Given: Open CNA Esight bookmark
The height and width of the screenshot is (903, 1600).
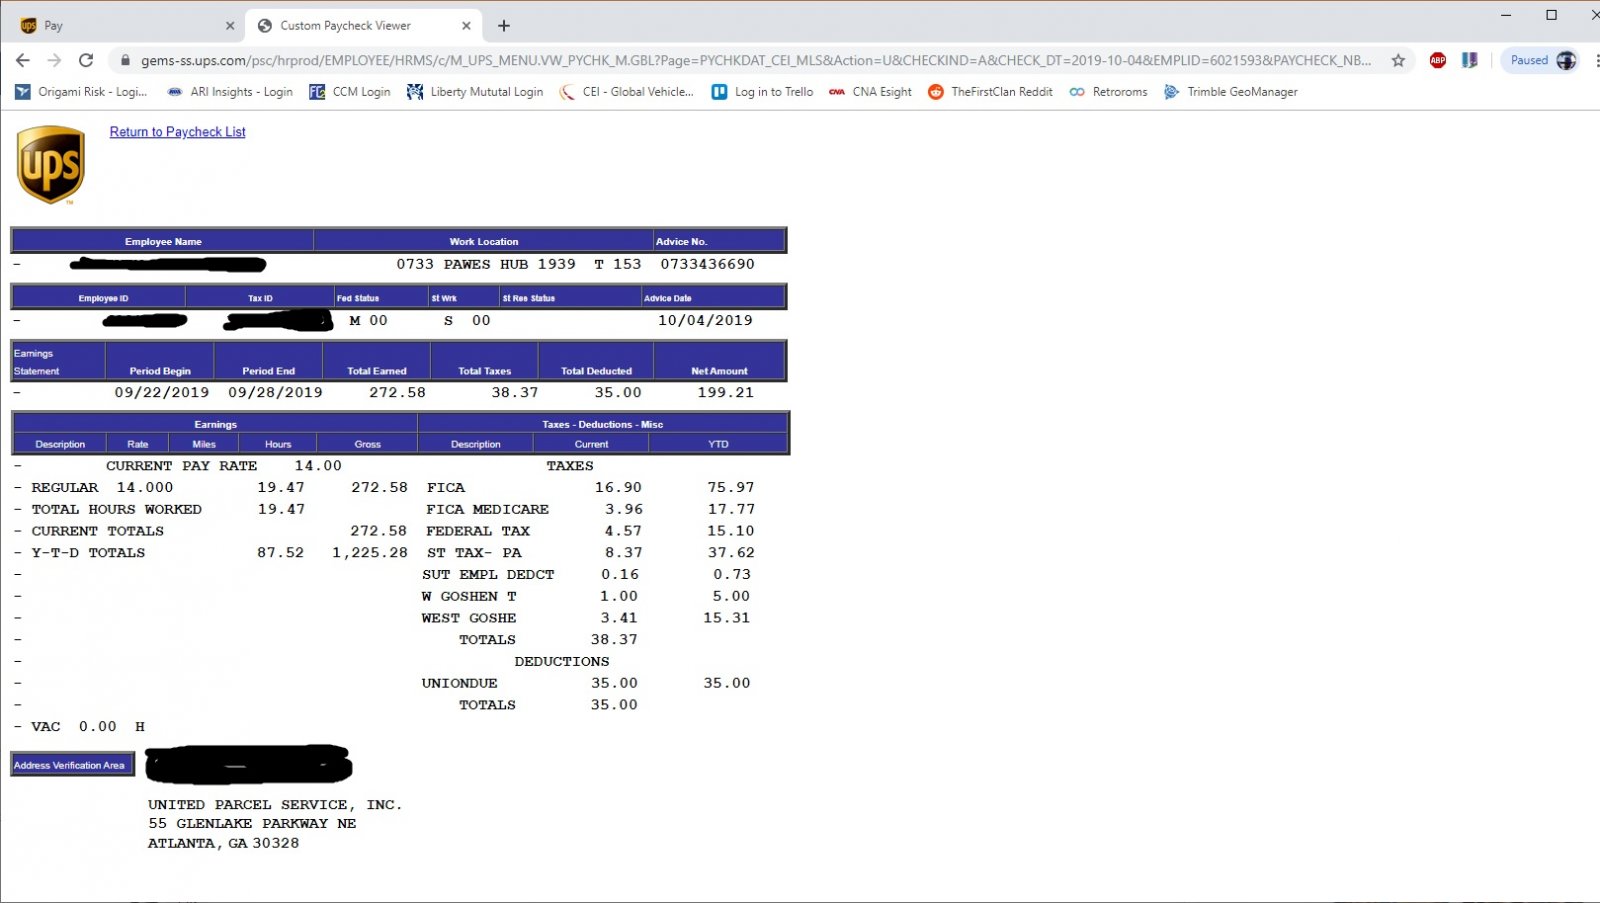Looking at the screenshot, I should (870, 92).
